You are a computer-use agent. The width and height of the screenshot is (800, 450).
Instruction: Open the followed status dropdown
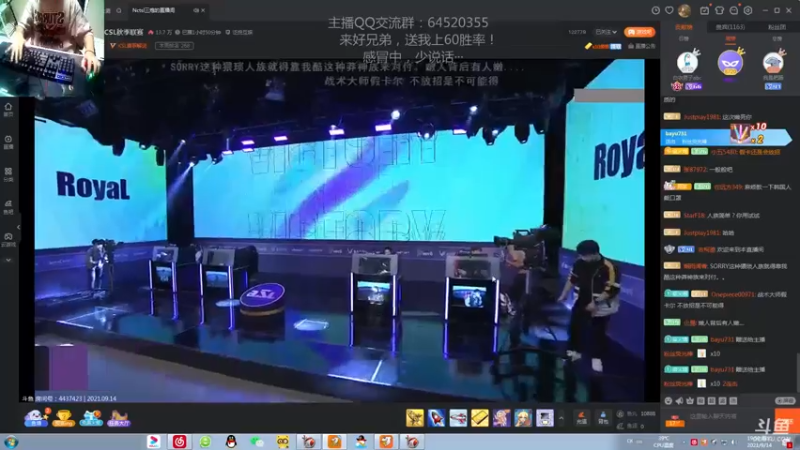pos(606,32)
